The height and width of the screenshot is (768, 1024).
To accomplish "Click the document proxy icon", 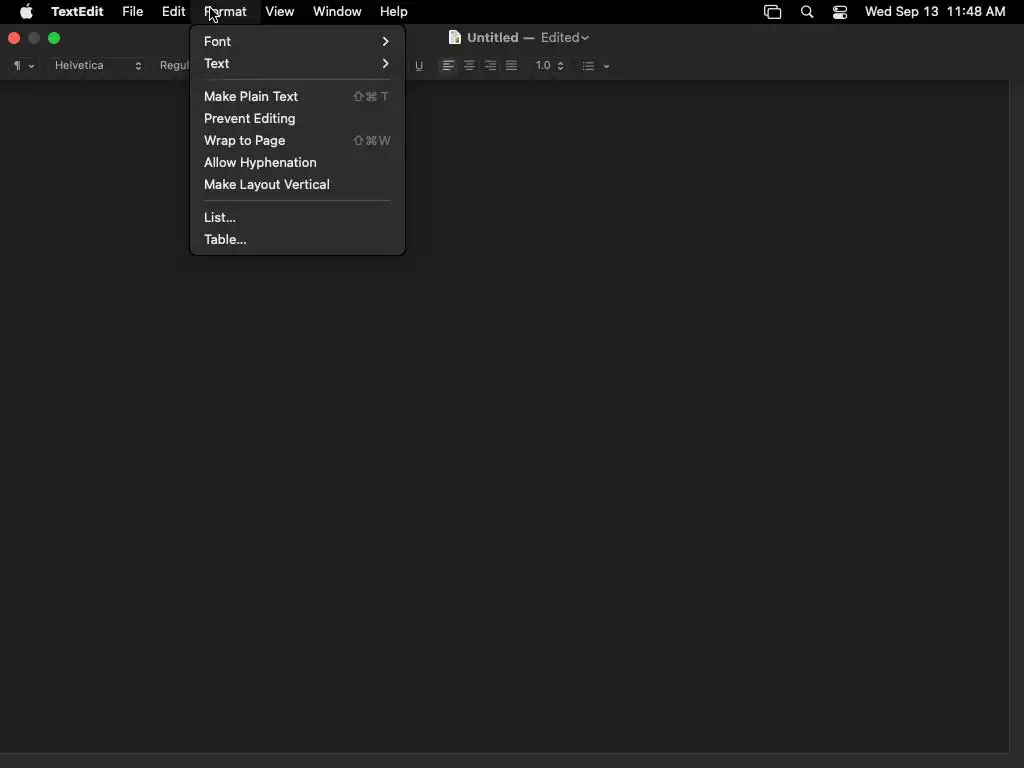I will click(455, 37).
